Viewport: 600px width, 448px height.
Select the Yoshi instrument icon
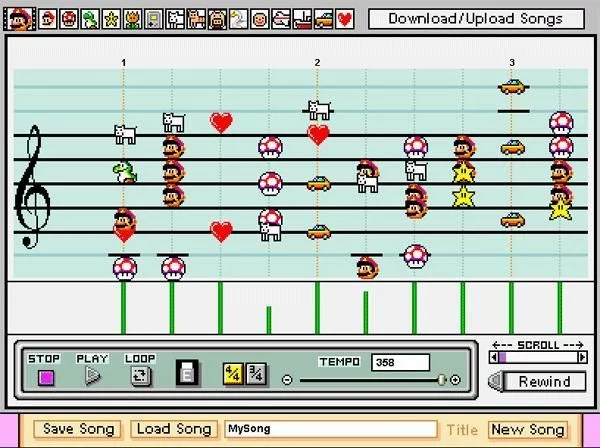pyautogui.click(x=90, y=19)
